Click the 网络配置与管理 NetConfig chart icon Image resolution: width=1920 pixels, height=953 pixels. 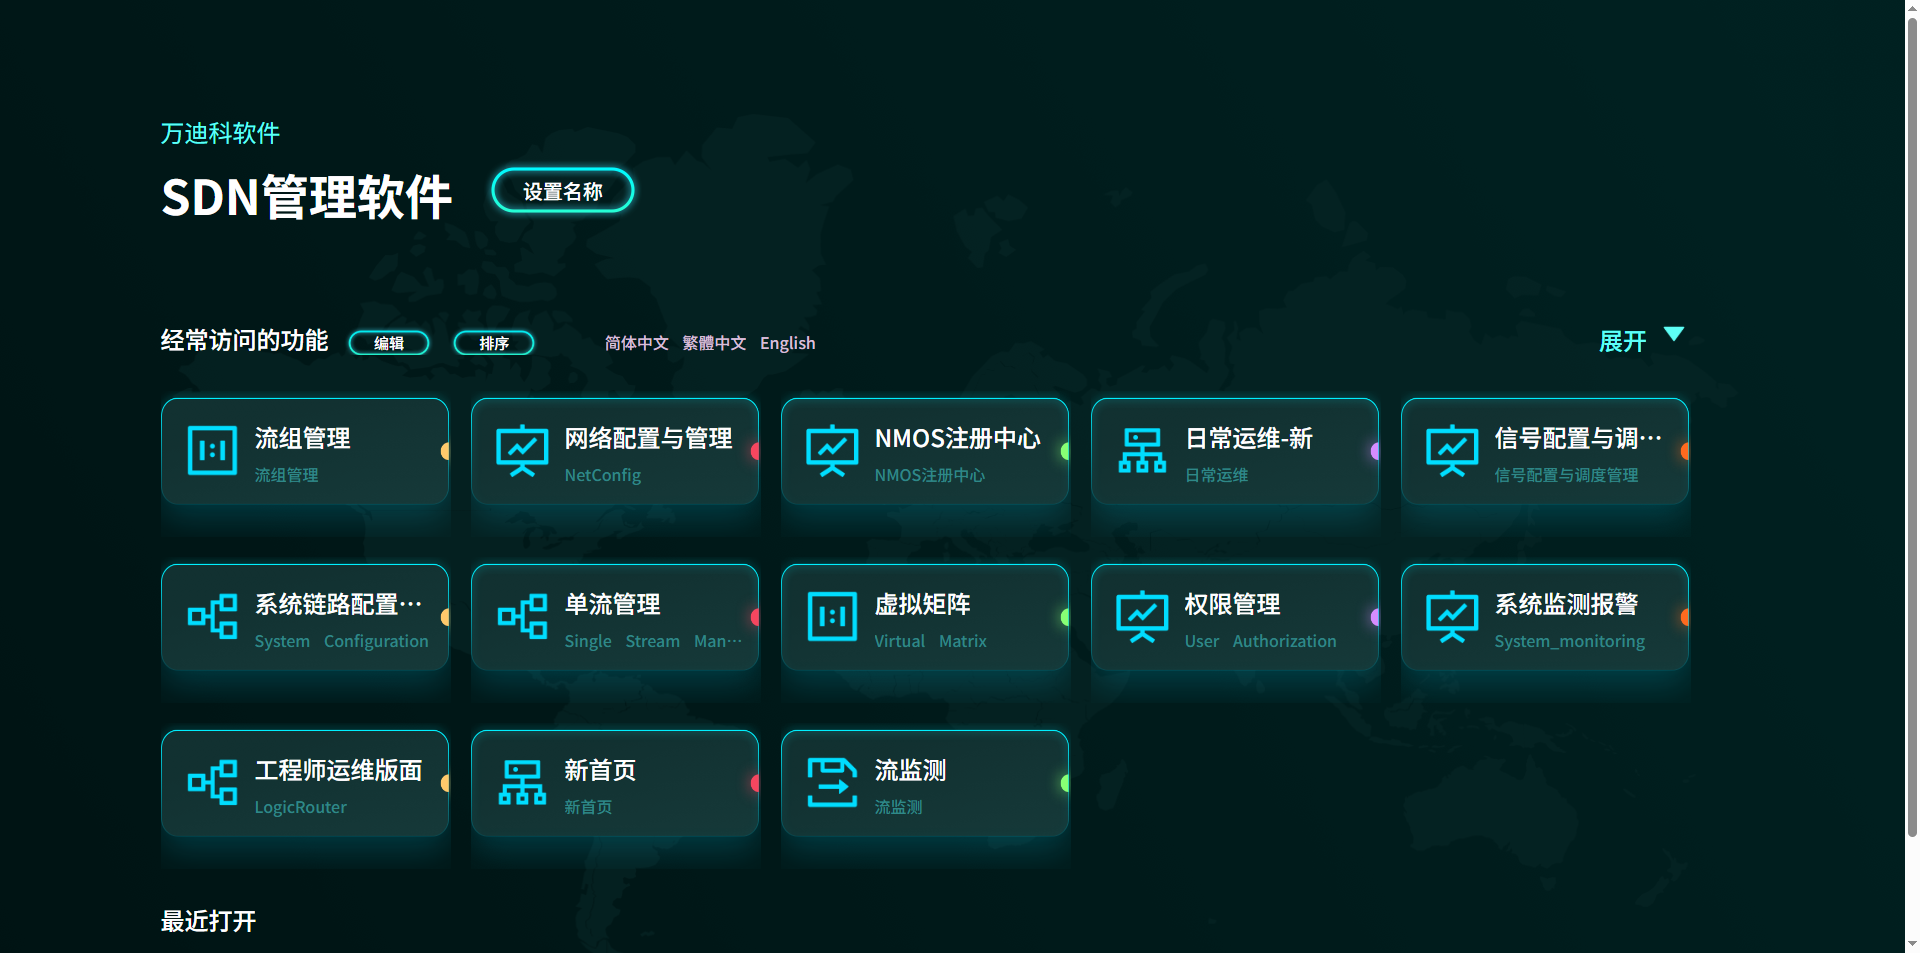pos(521,451)
